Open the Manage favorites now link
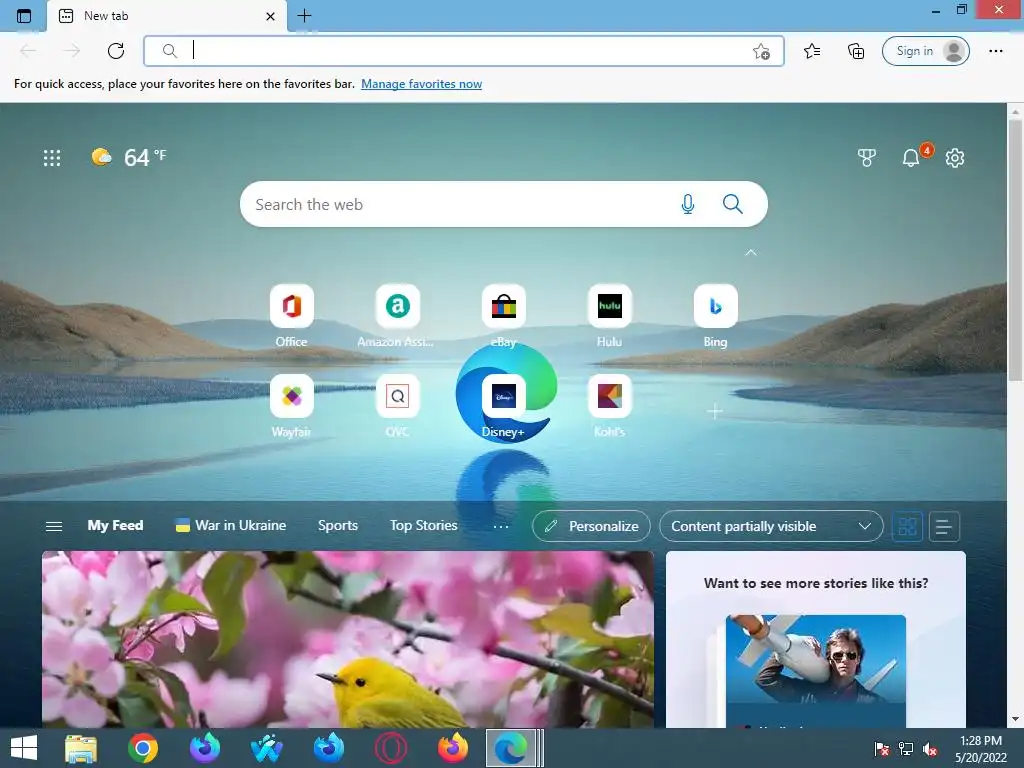 (x=421, y=84)
